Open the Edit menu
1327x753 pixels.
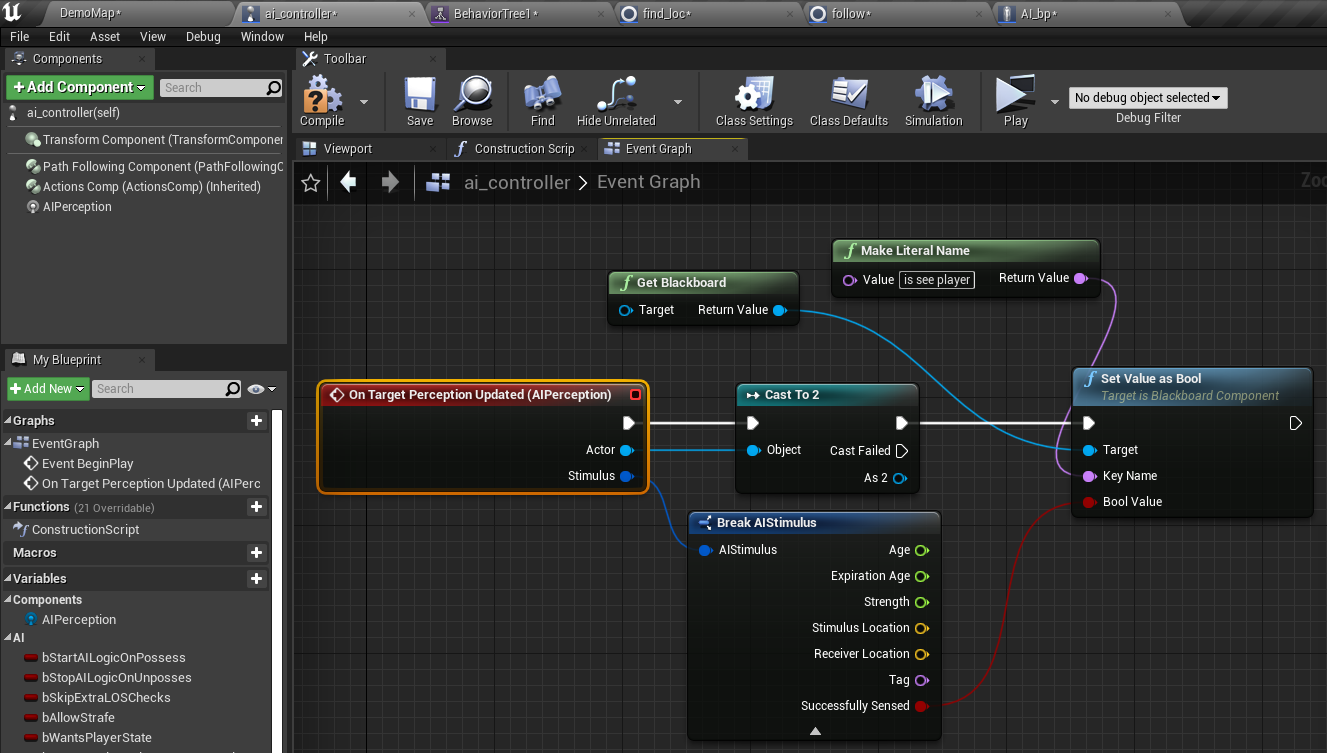(59, 36)
